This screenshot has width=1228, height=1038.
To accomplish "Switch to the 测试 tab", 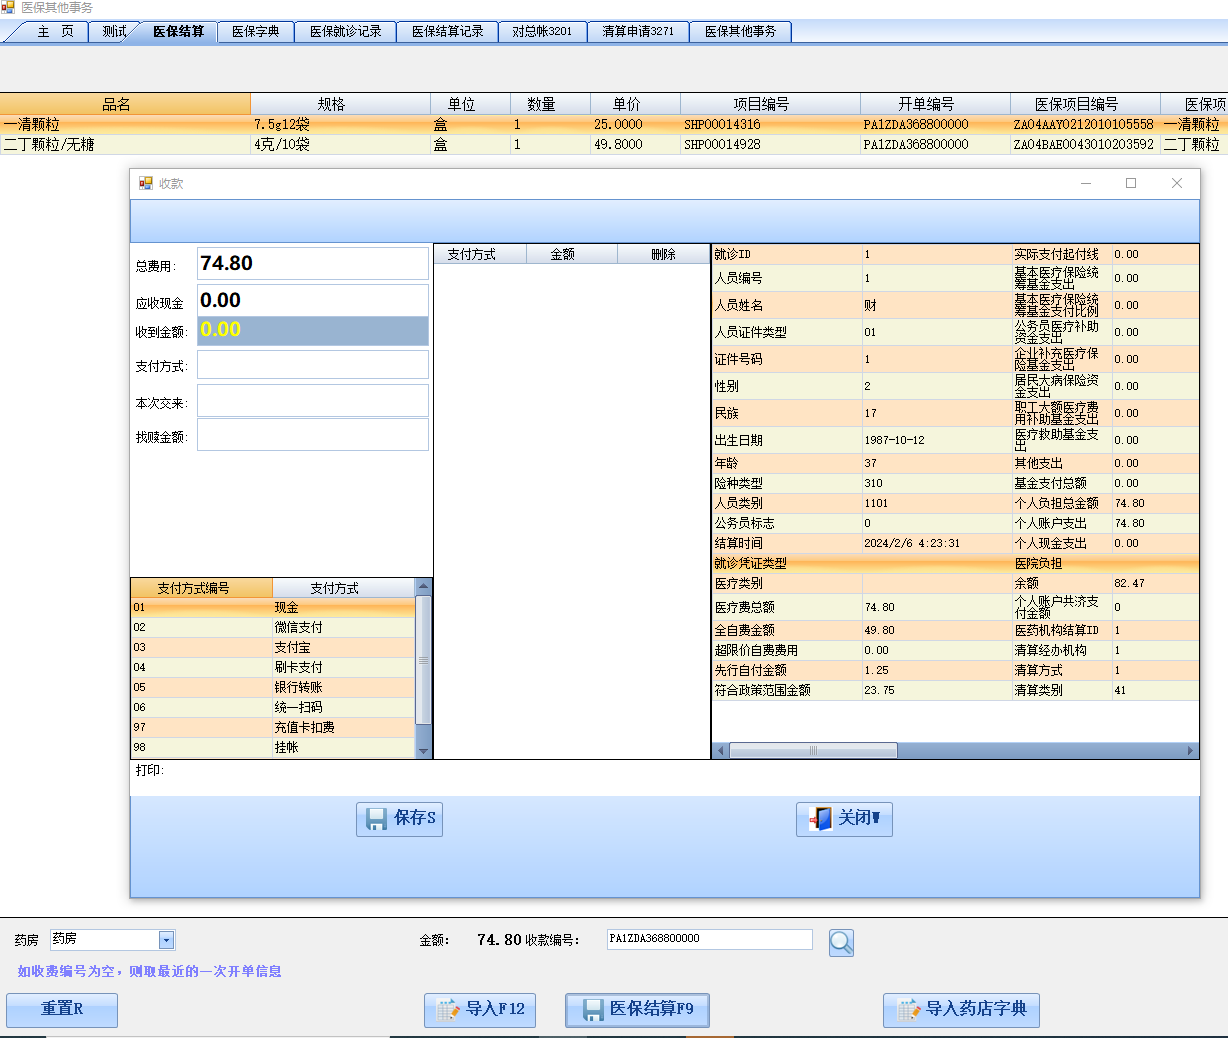I will coord(114,32).
